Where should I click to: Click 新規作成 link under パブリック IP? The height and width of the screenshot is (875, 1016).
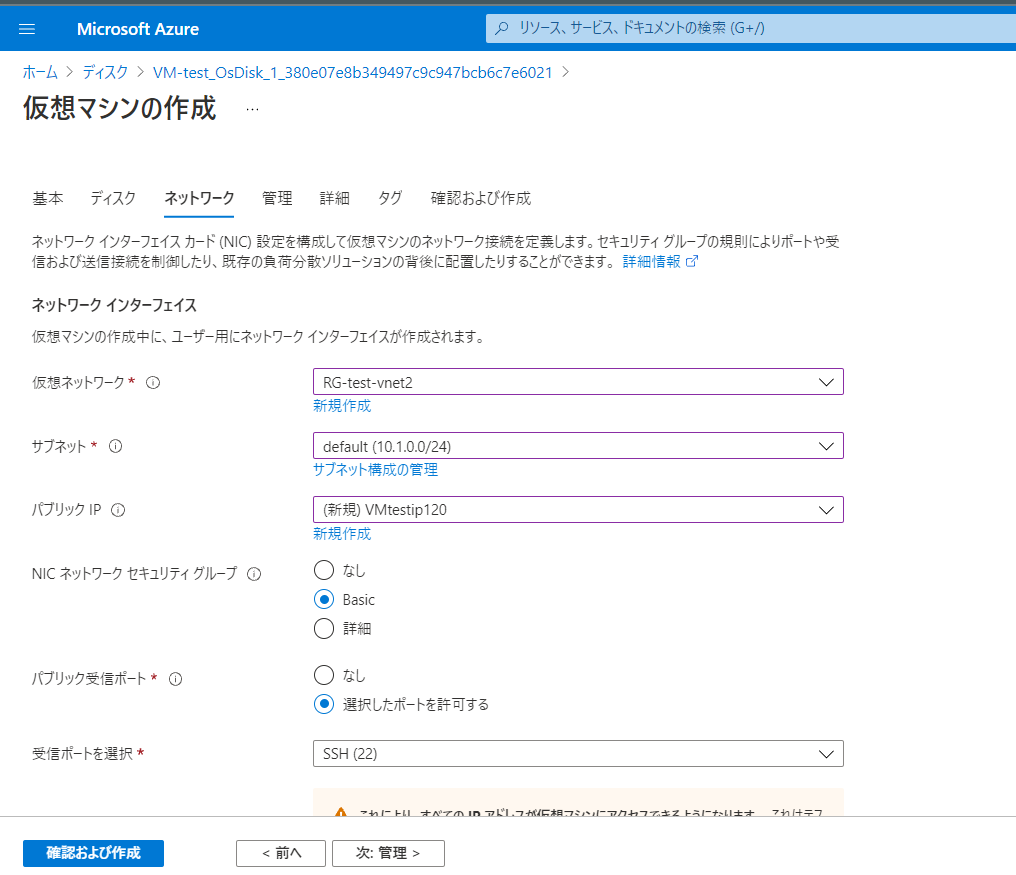(x=342, y=533)
